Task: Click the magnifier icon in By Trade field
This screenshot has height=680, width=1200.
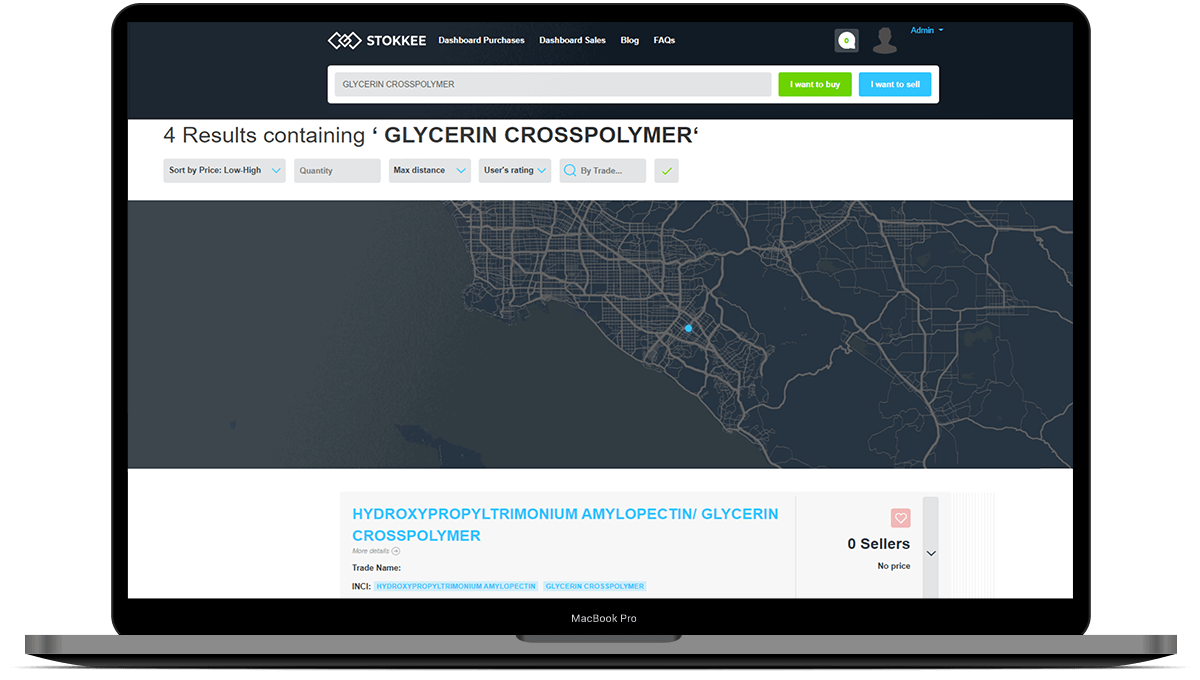Action: pyautogui.click(x=570, y=171)
